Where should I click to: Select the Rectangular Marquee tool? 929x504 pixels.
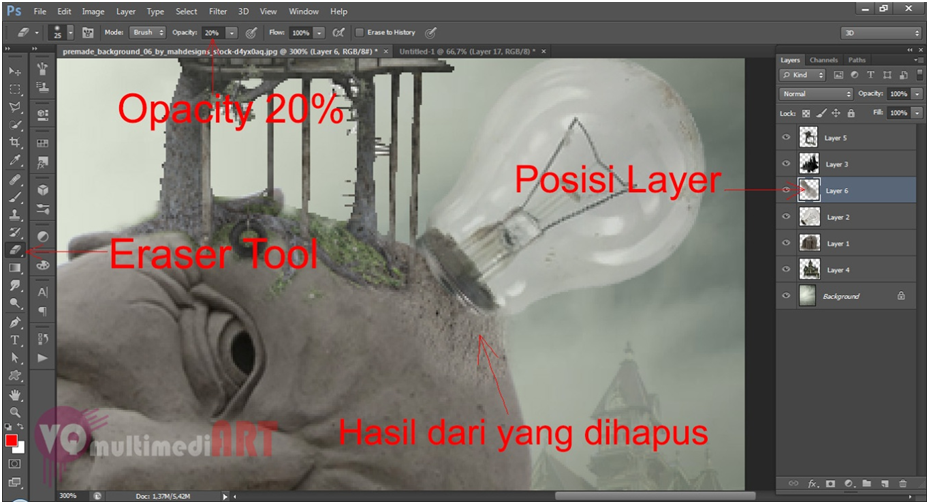[x=15, y=89]
